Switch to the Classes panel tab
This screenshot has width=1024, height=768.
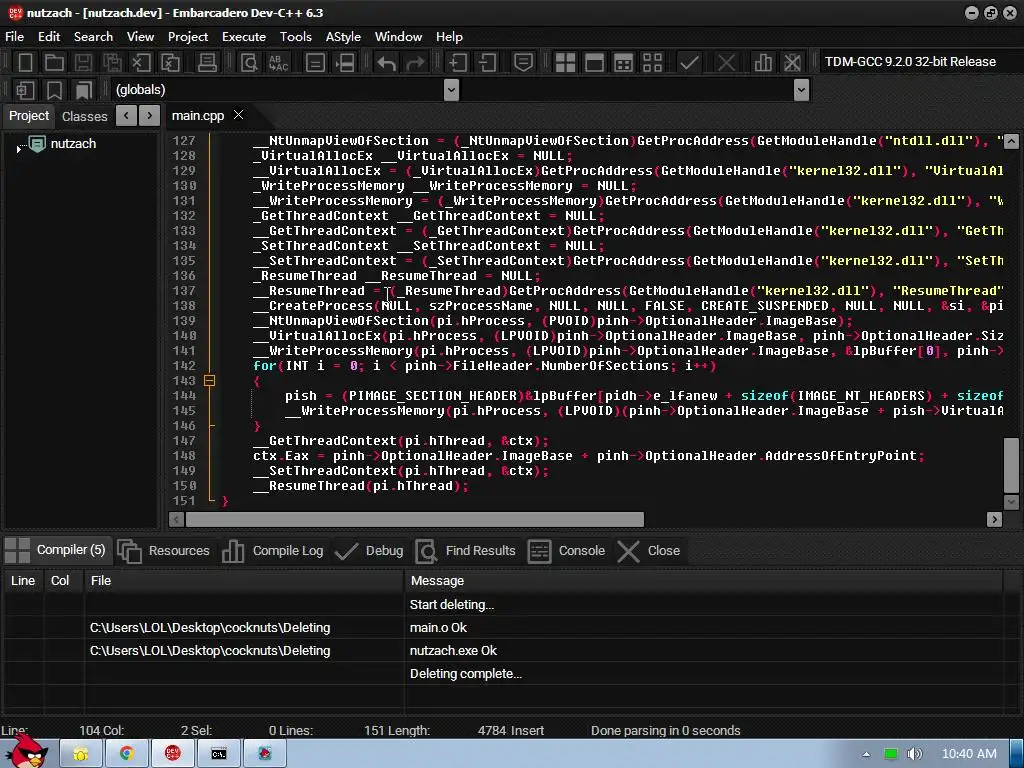tap(85, 116)
